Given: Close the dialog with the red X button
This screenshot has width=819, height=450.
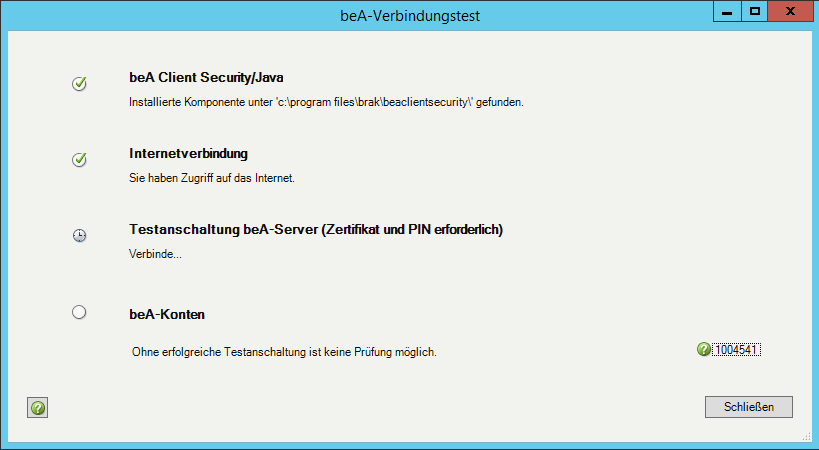Looking at the screenshot, I should [x=791, y=11].
